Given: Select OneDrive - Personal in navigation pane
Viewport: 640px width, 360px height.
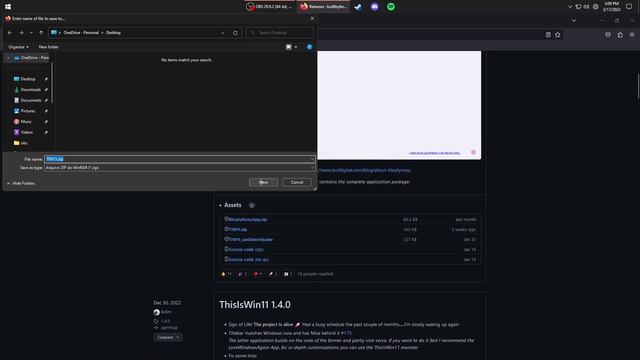Looking at the screenshot, I should 31,58.
